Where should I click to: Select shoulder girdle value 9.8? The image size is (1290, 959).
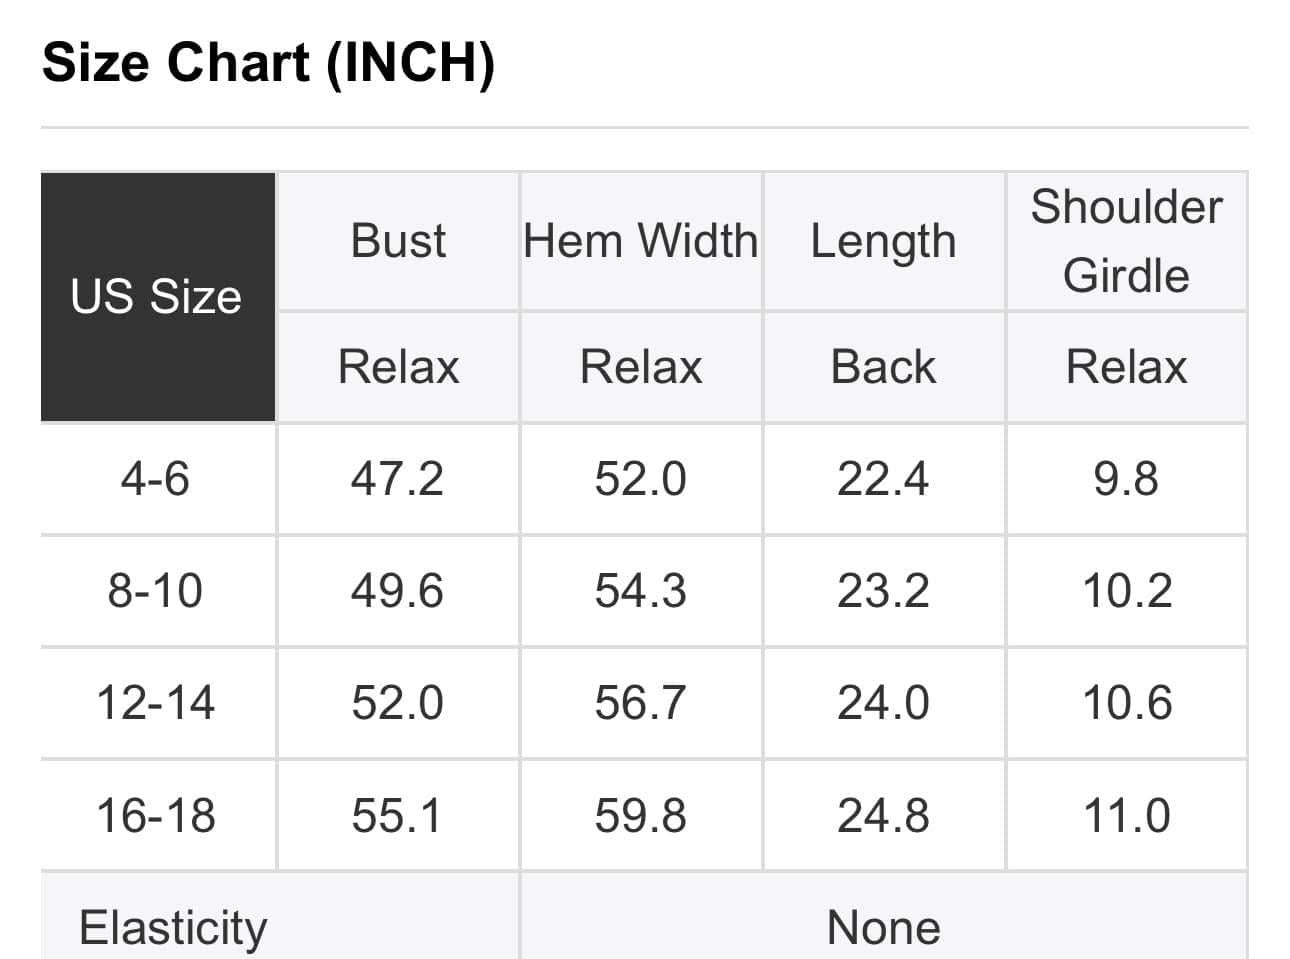1126,478
